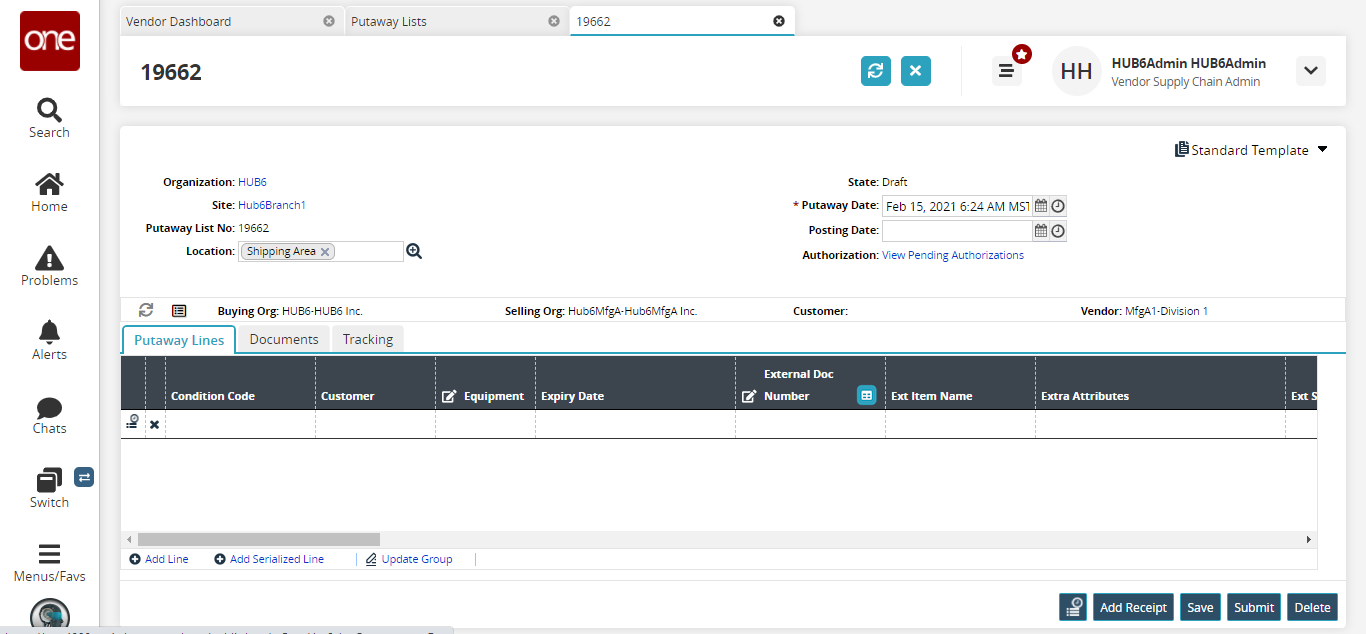The width and height of the screenshot is (1366, 634).
Task: Click the Putaway Date field
Action: point(956,206)
